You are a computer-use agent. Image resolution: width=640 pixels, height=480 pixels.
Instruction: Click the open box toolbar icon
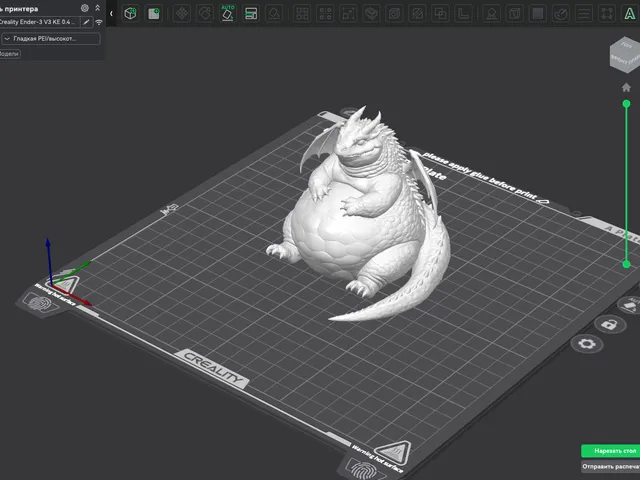point(371,13)
